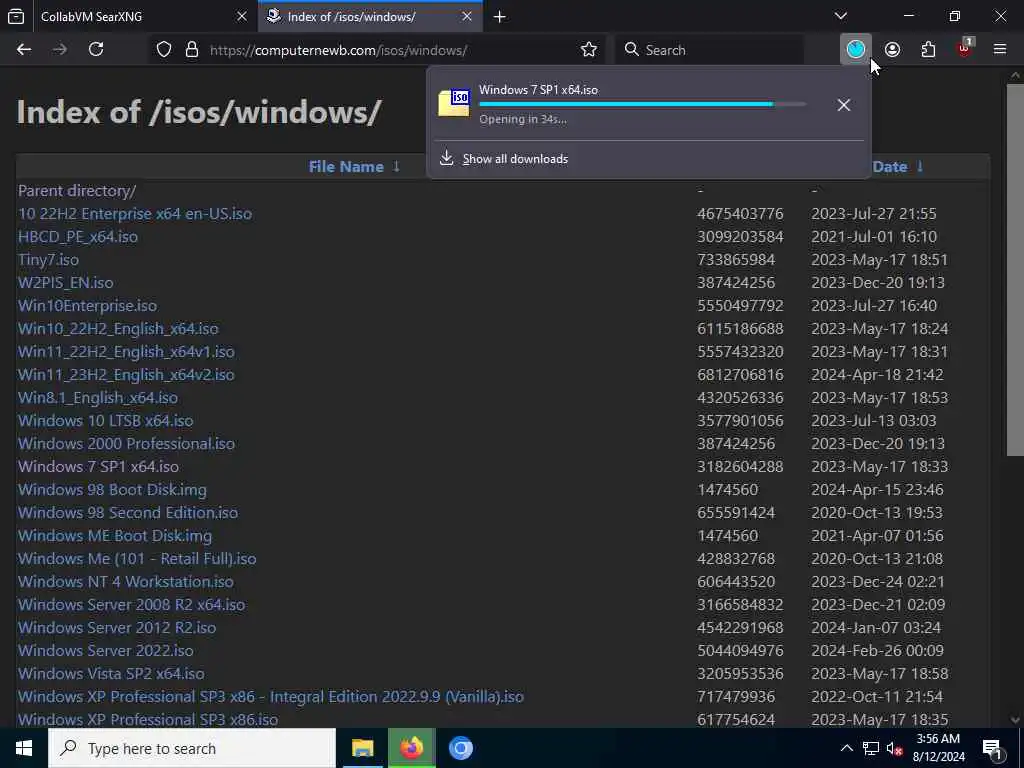The image size is (1024, 768).
Task: Download Windows 10 LTSB x64.iso
Action: tap(105, 421)
